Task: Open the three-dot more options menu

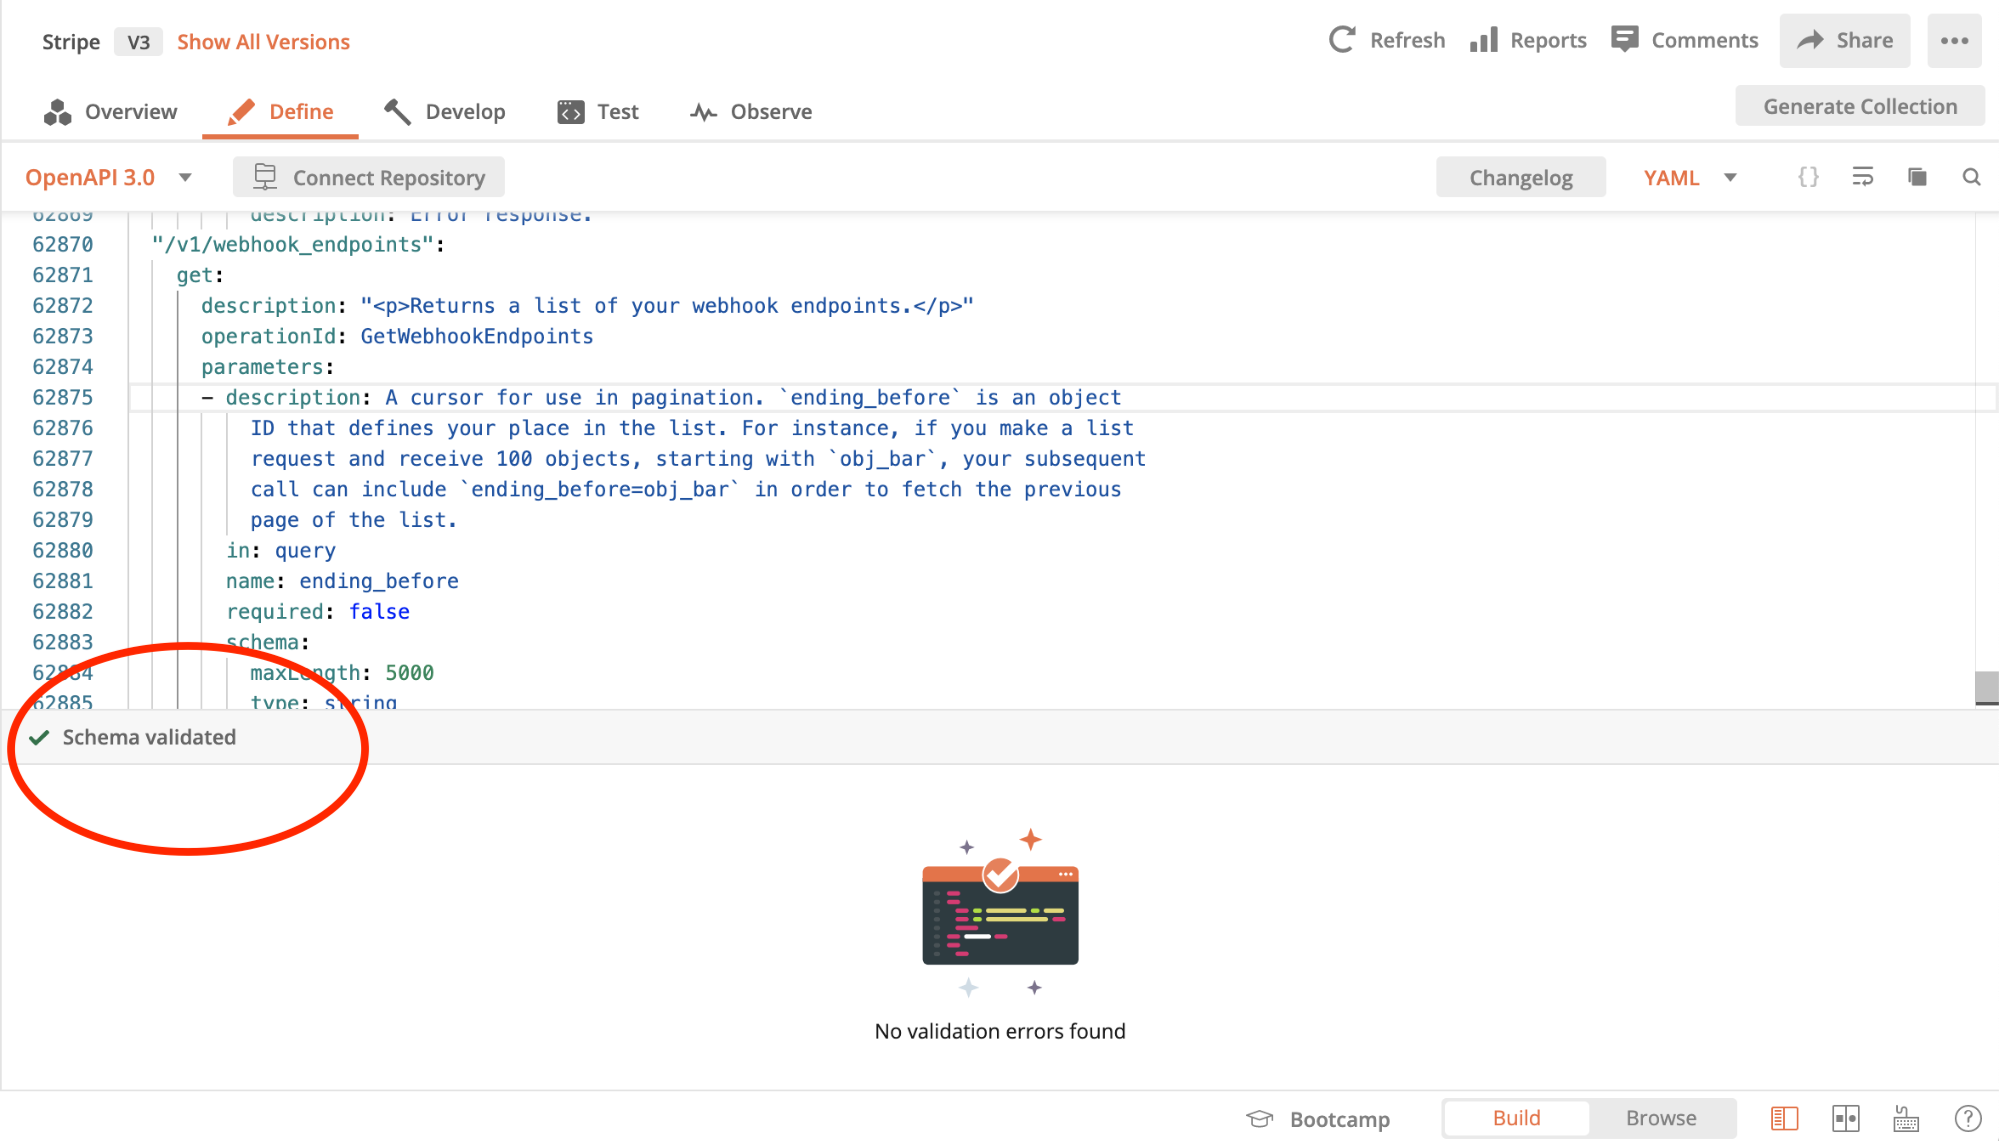Action: (1954, 41)
